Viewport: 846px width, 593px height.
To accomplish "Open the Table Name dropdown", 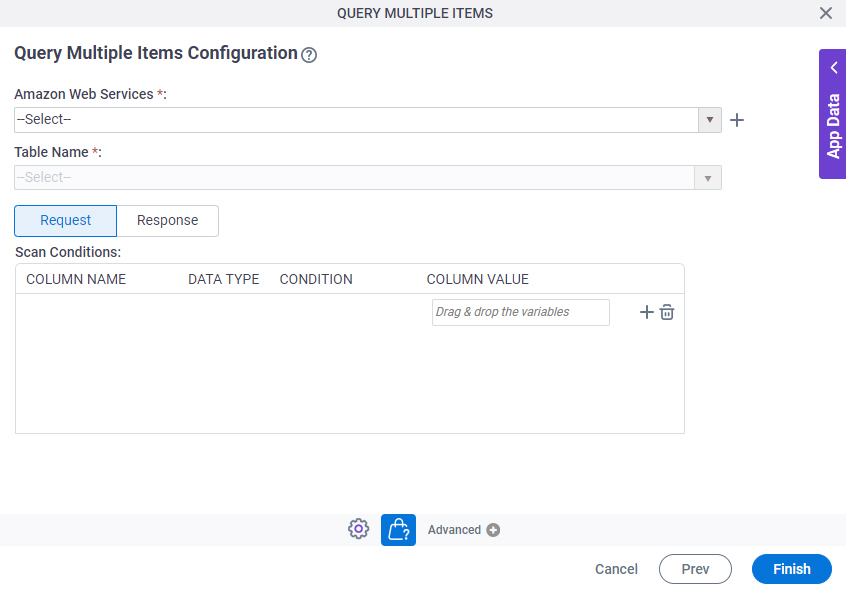I will tap(709, 177).
